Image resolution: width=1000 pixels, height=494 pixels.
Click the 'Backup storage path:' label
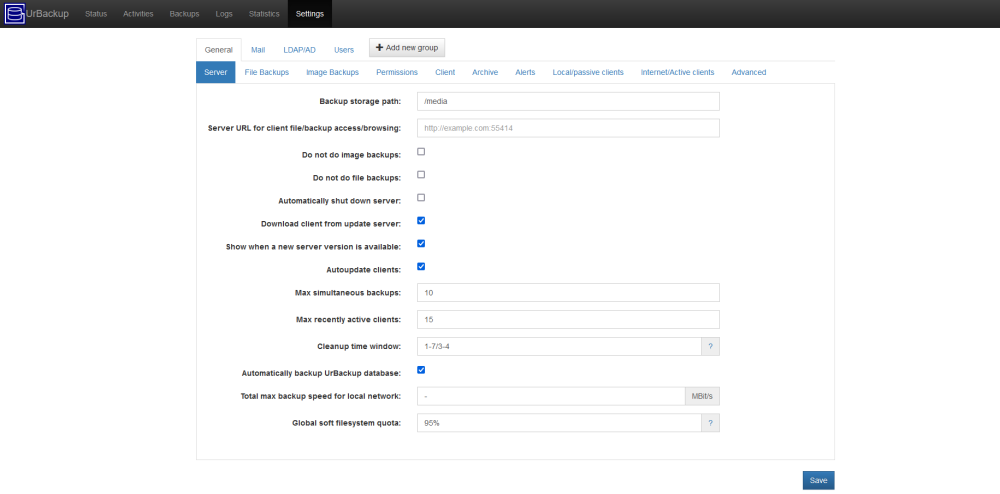[x=360, y=101]
